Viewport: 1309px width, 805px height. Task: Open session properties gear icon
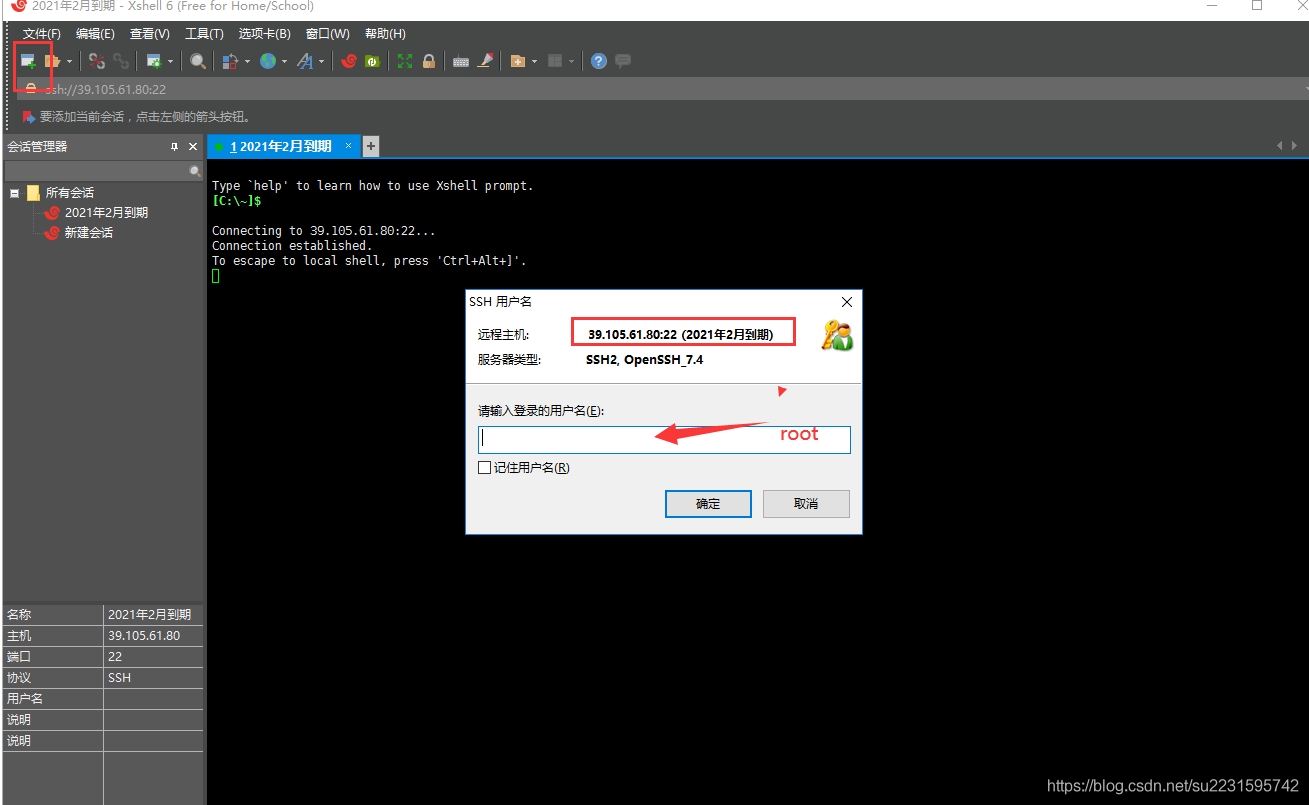coord(154,61)
